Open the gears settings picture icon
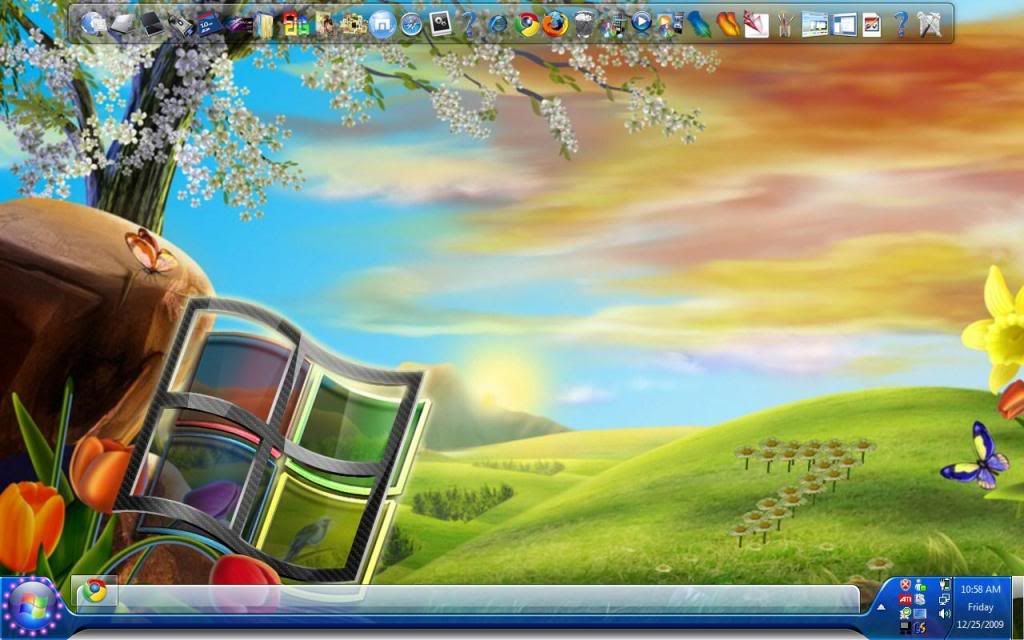 pos(440,24)
